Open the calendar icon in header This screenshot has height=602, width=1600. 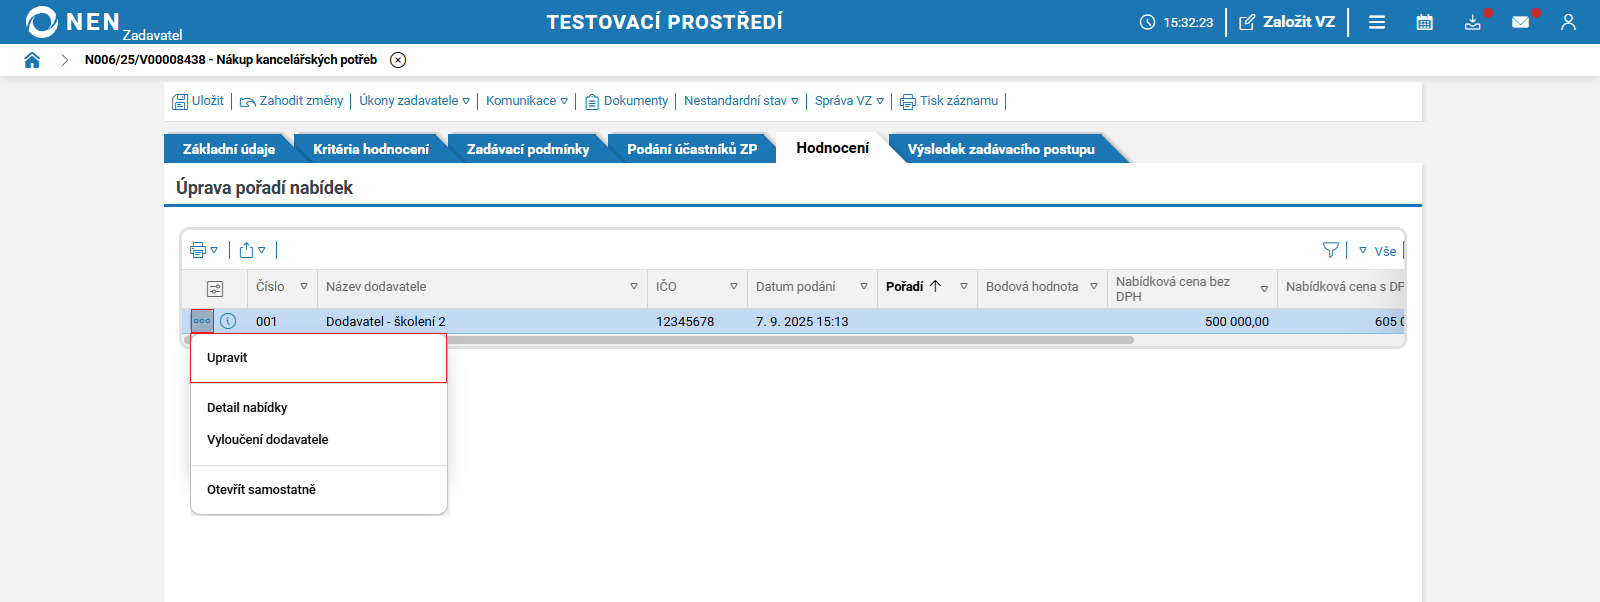pyautogui.click(x=1425, y=22)
